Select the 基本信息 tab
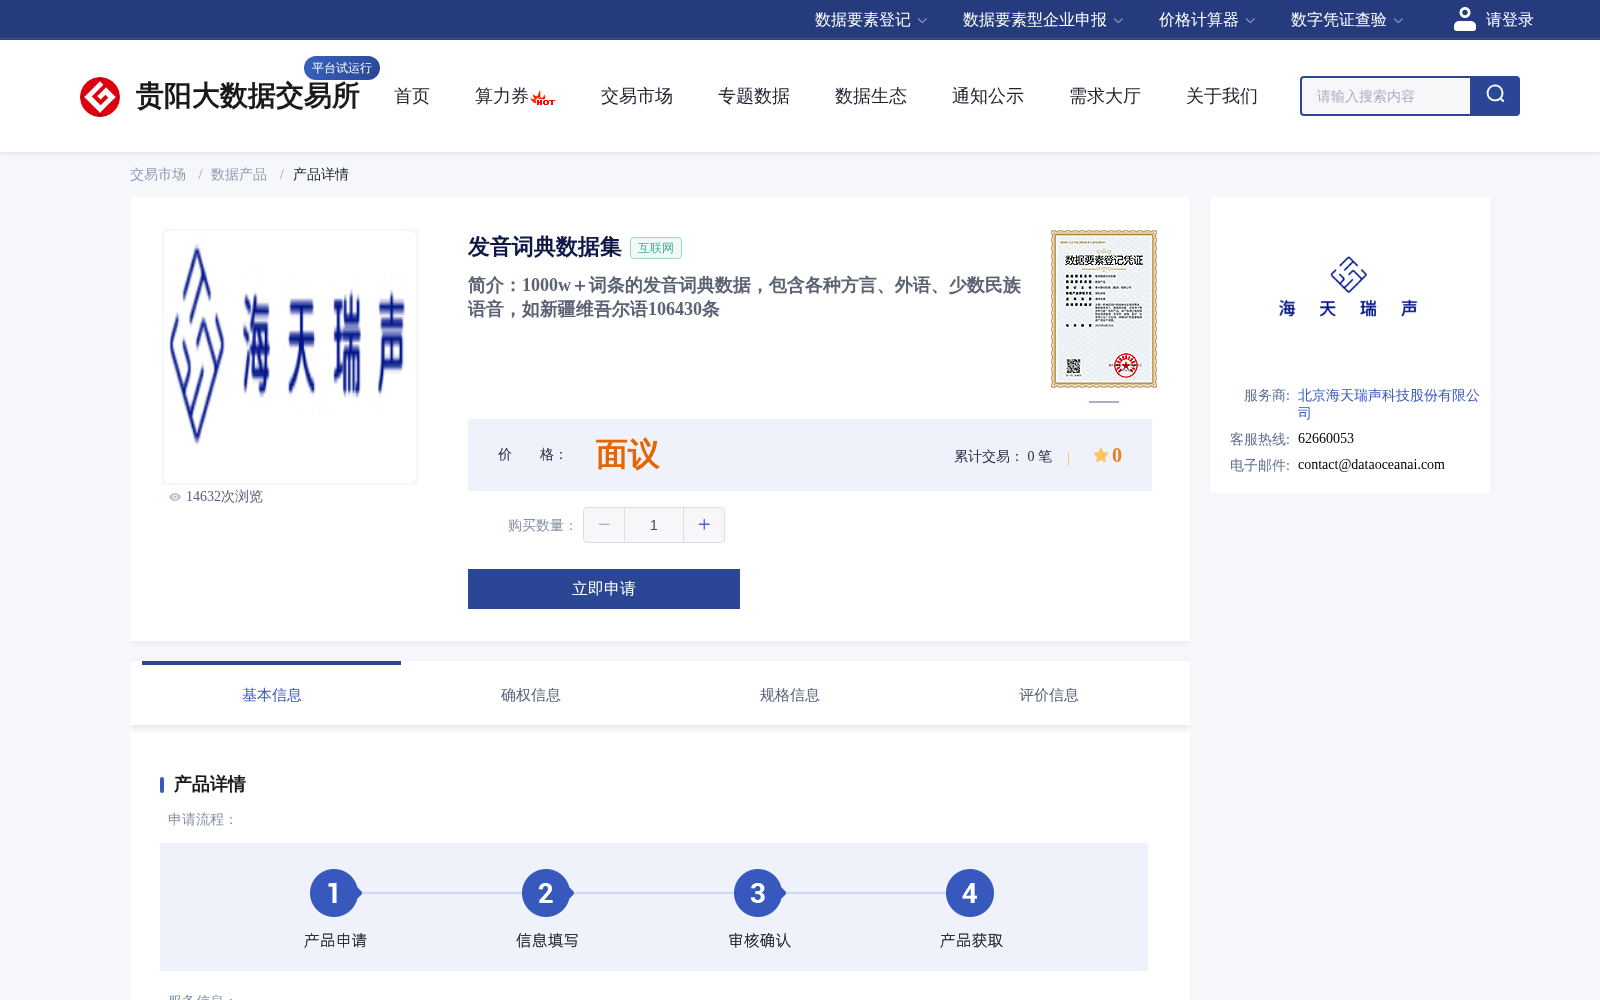1600x1000 pixels. [271, 694]
